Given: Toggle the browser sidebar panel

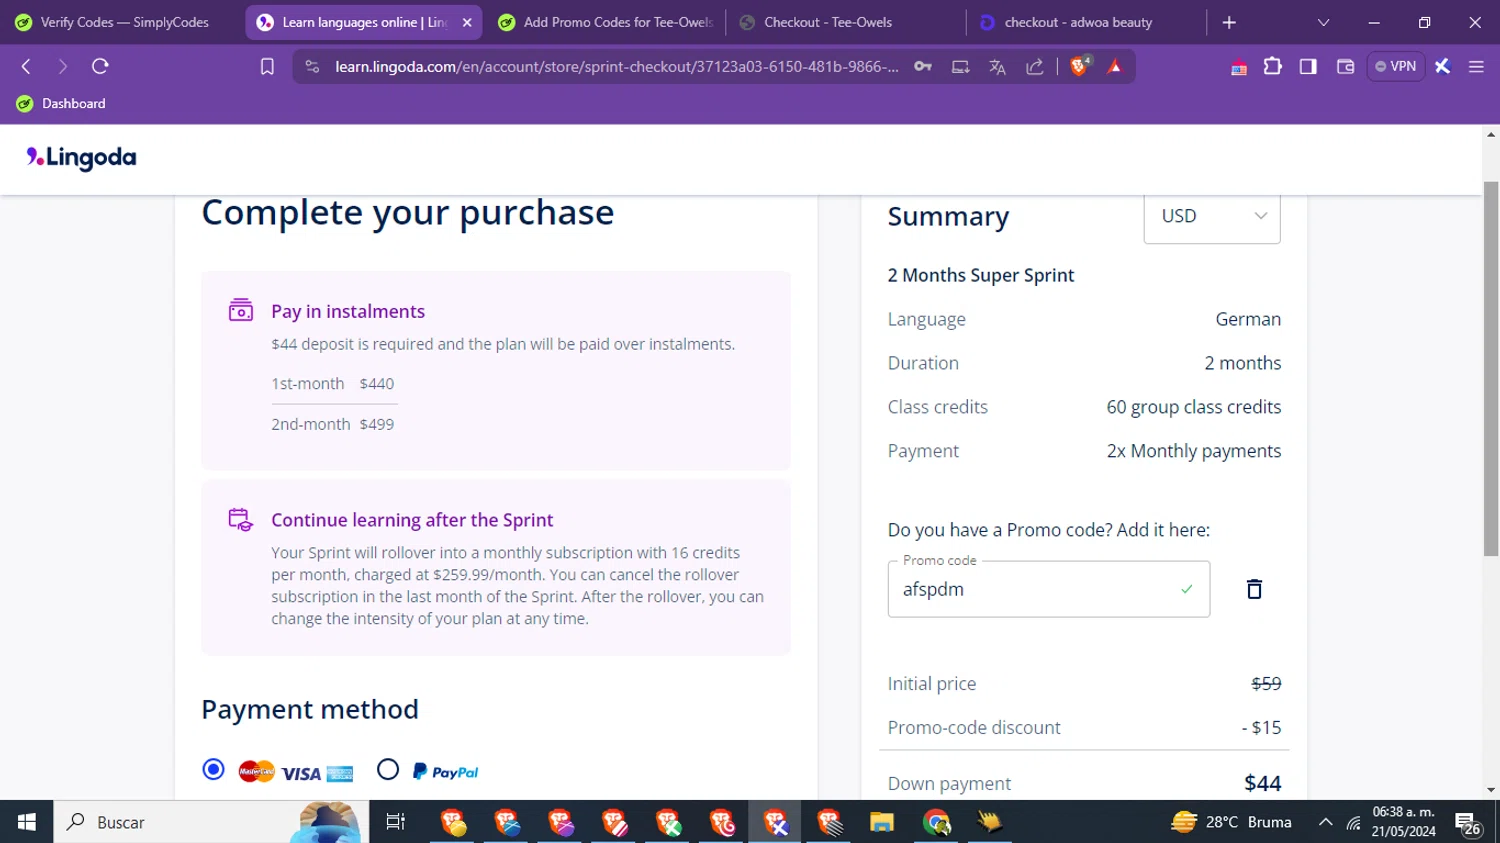Looking at the screenshot, I should (x=1308, y=66).
